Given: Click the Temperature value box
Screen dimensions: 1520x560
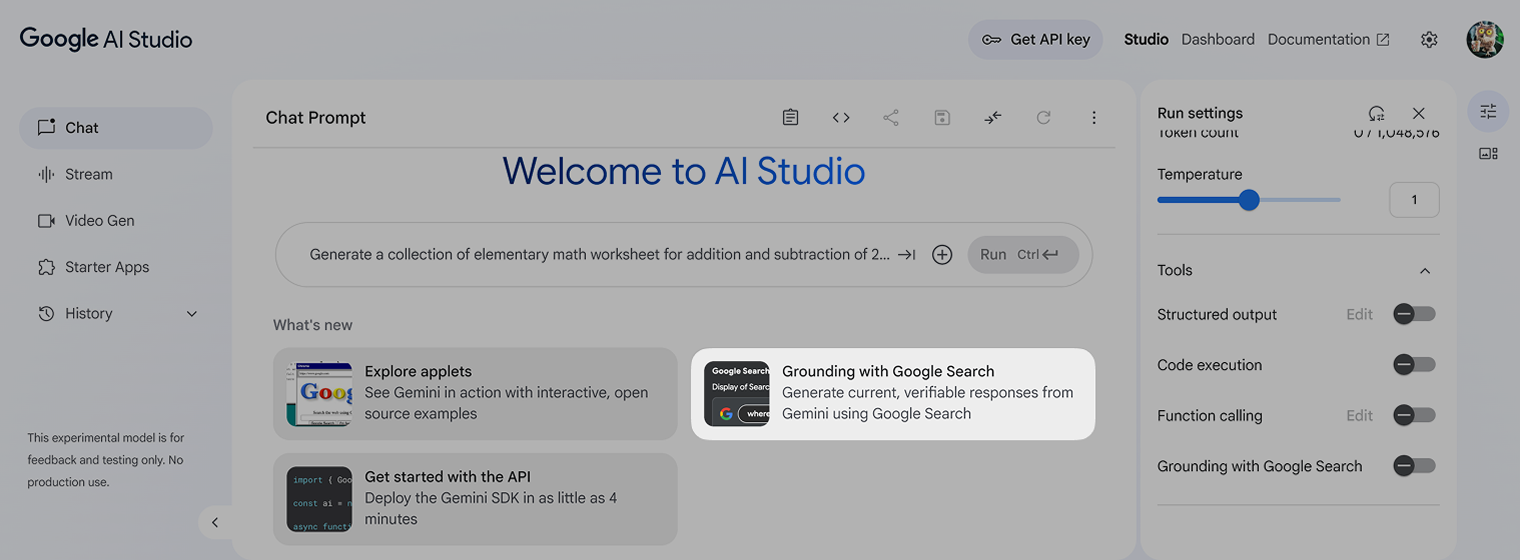Looking at the screenshot, I should tap(1414, 200).
